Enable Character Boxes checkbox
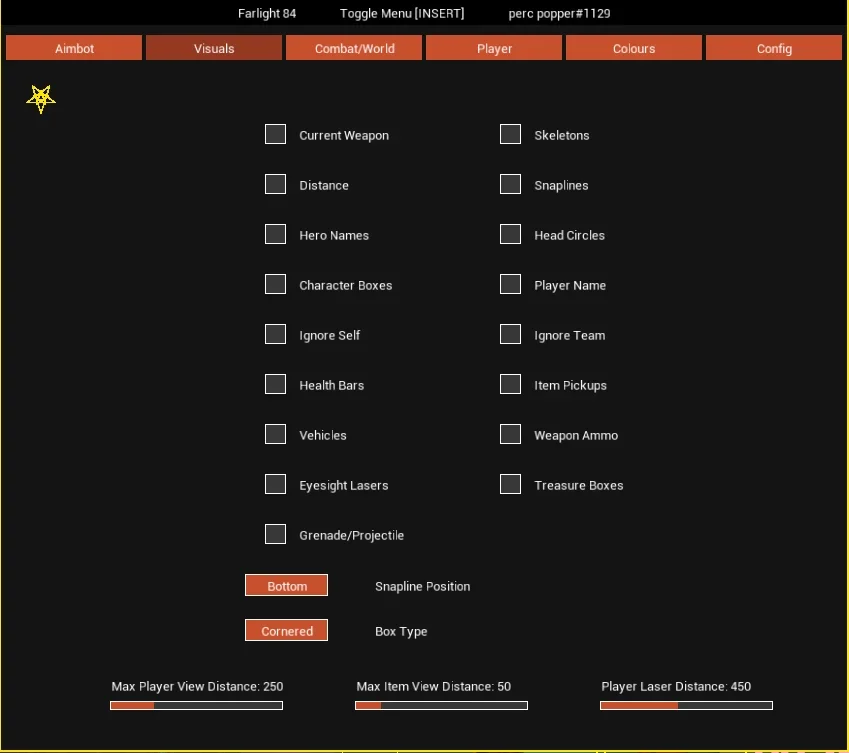 point(276,284)
